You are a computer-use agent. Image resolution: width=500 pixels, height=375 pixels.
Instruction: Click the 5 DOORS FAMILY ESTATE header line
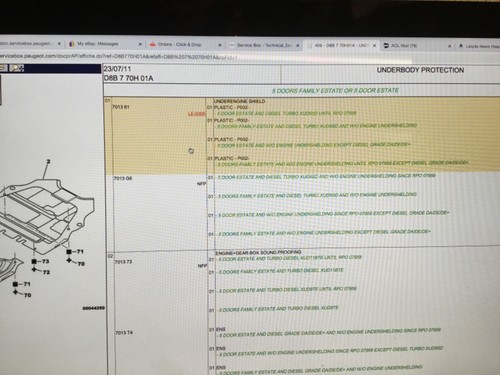click(335, 90)
